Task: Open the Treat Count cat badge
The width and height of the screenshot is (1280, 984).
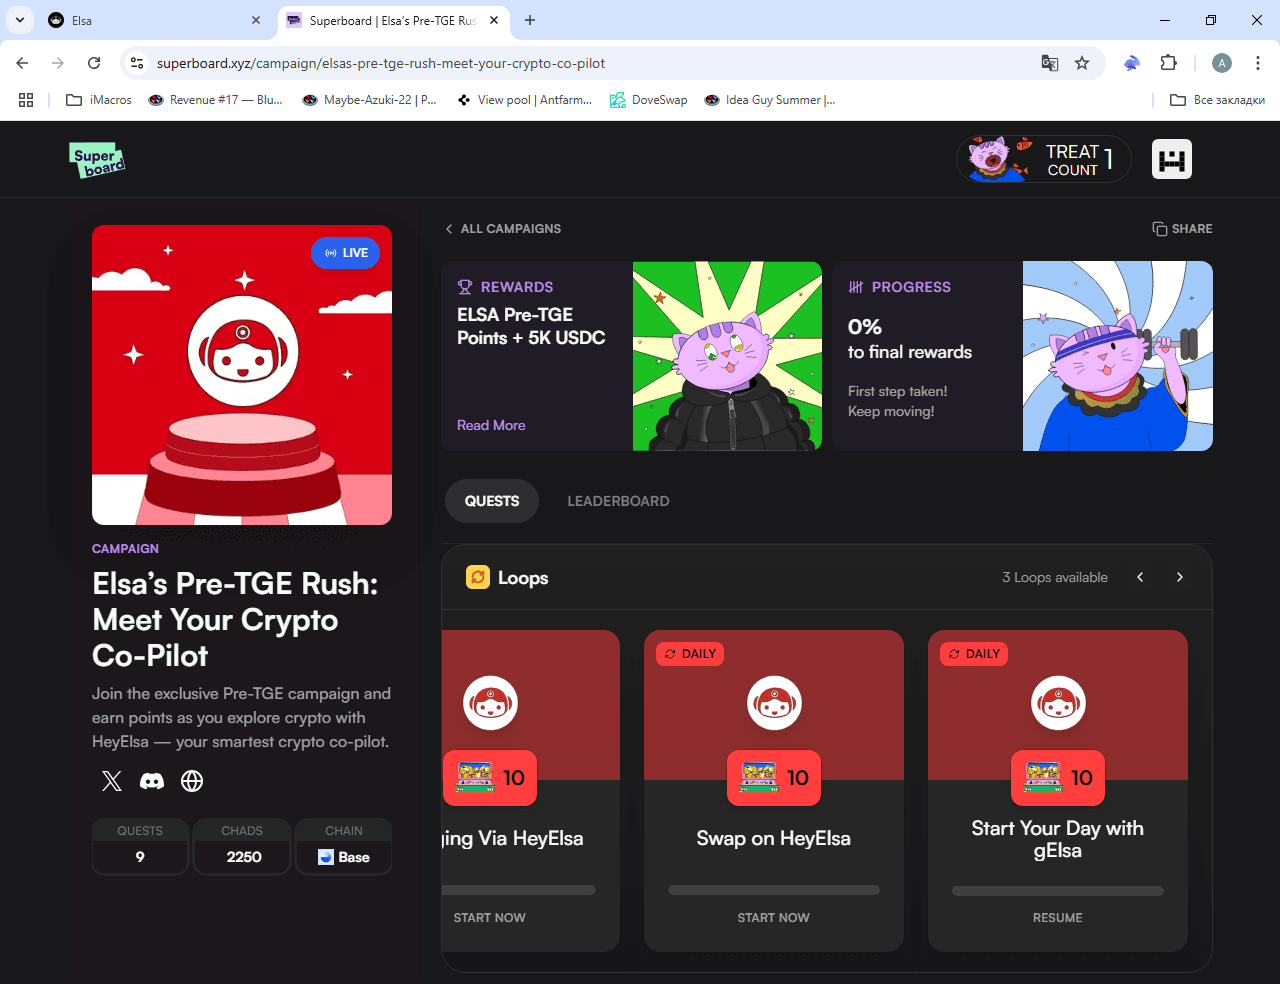Action: point(1043,159)
